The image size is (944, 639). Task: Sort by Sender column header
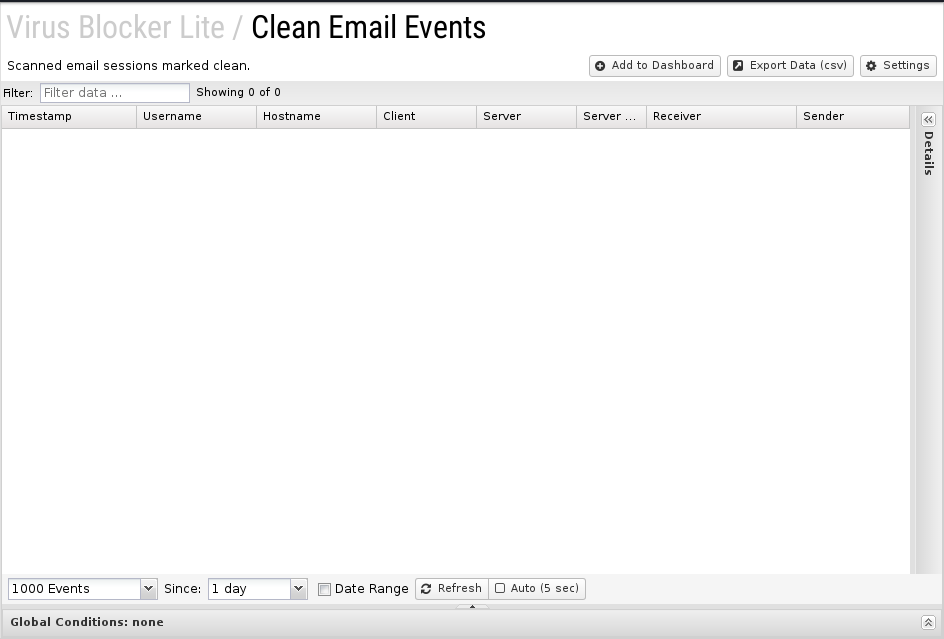click(852, 116)
